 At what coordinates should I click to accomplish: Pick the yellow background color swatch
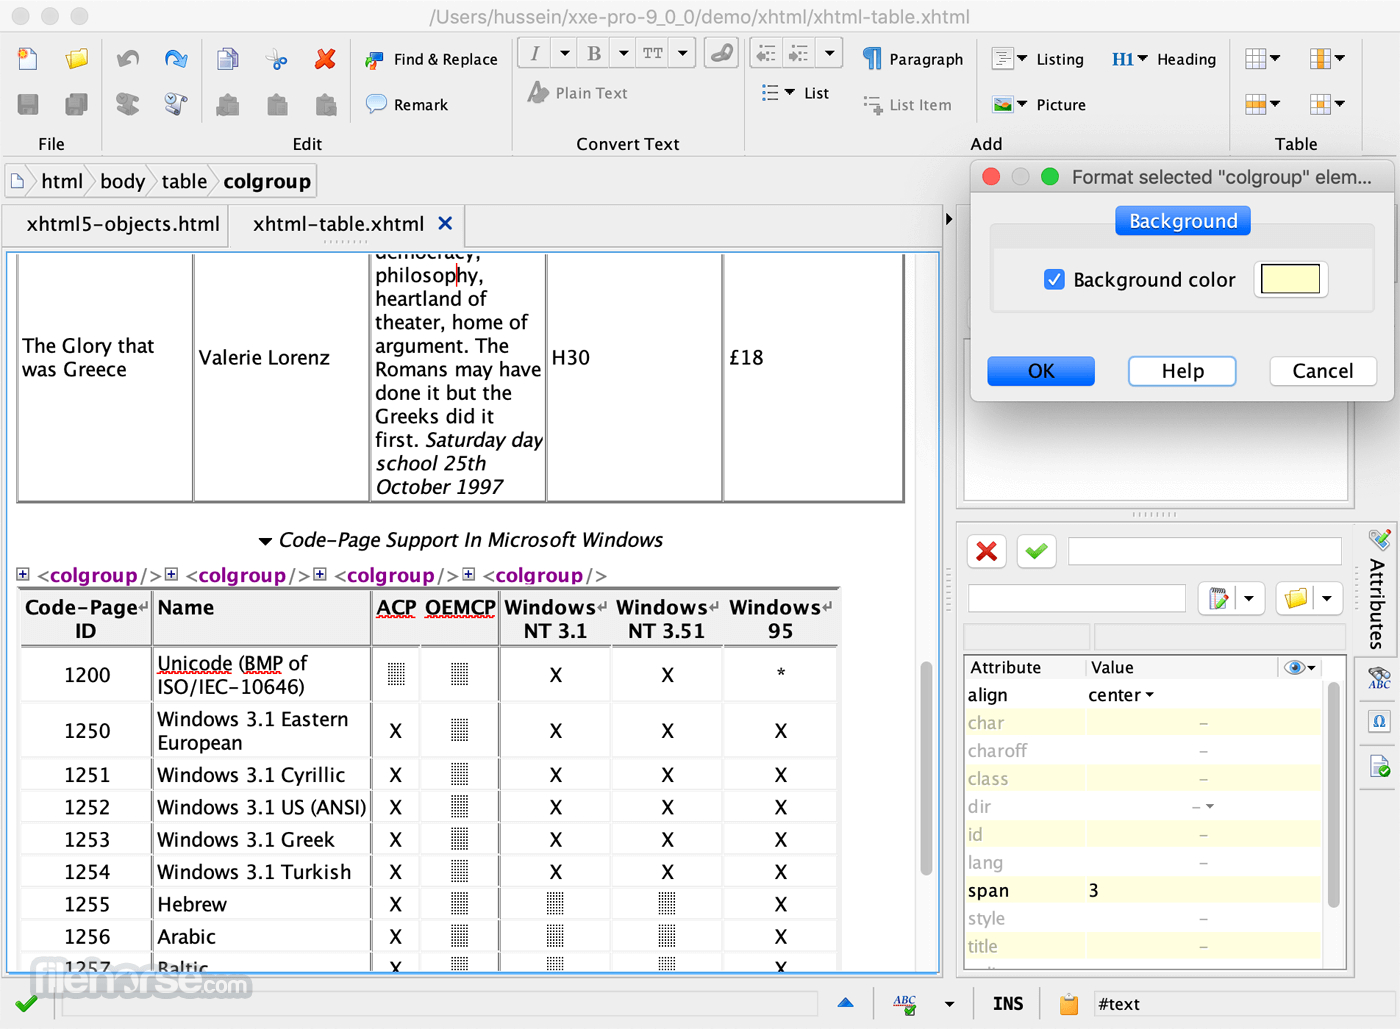[x=1290, y=279]
